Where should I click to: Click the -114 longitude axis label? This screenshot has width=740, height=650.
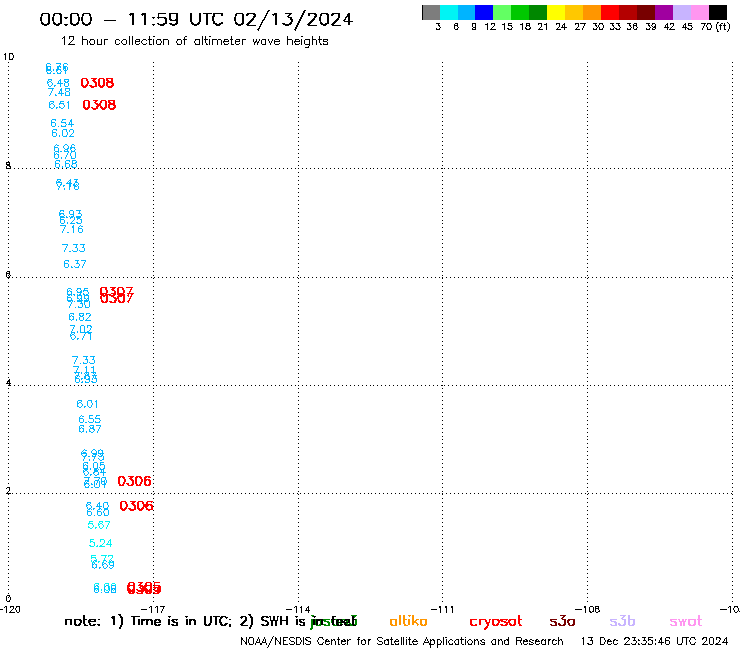click(x=298, y=609)
